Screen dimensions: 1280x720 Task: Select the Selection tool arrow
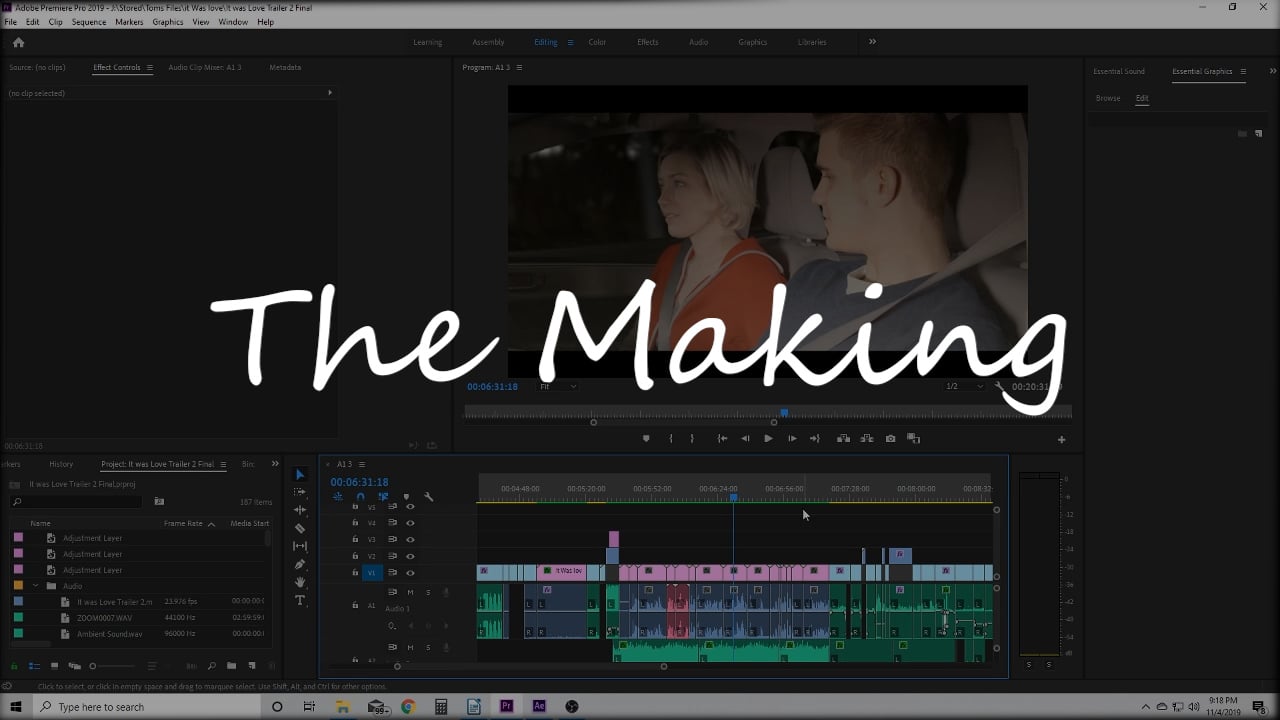point(300,475)
